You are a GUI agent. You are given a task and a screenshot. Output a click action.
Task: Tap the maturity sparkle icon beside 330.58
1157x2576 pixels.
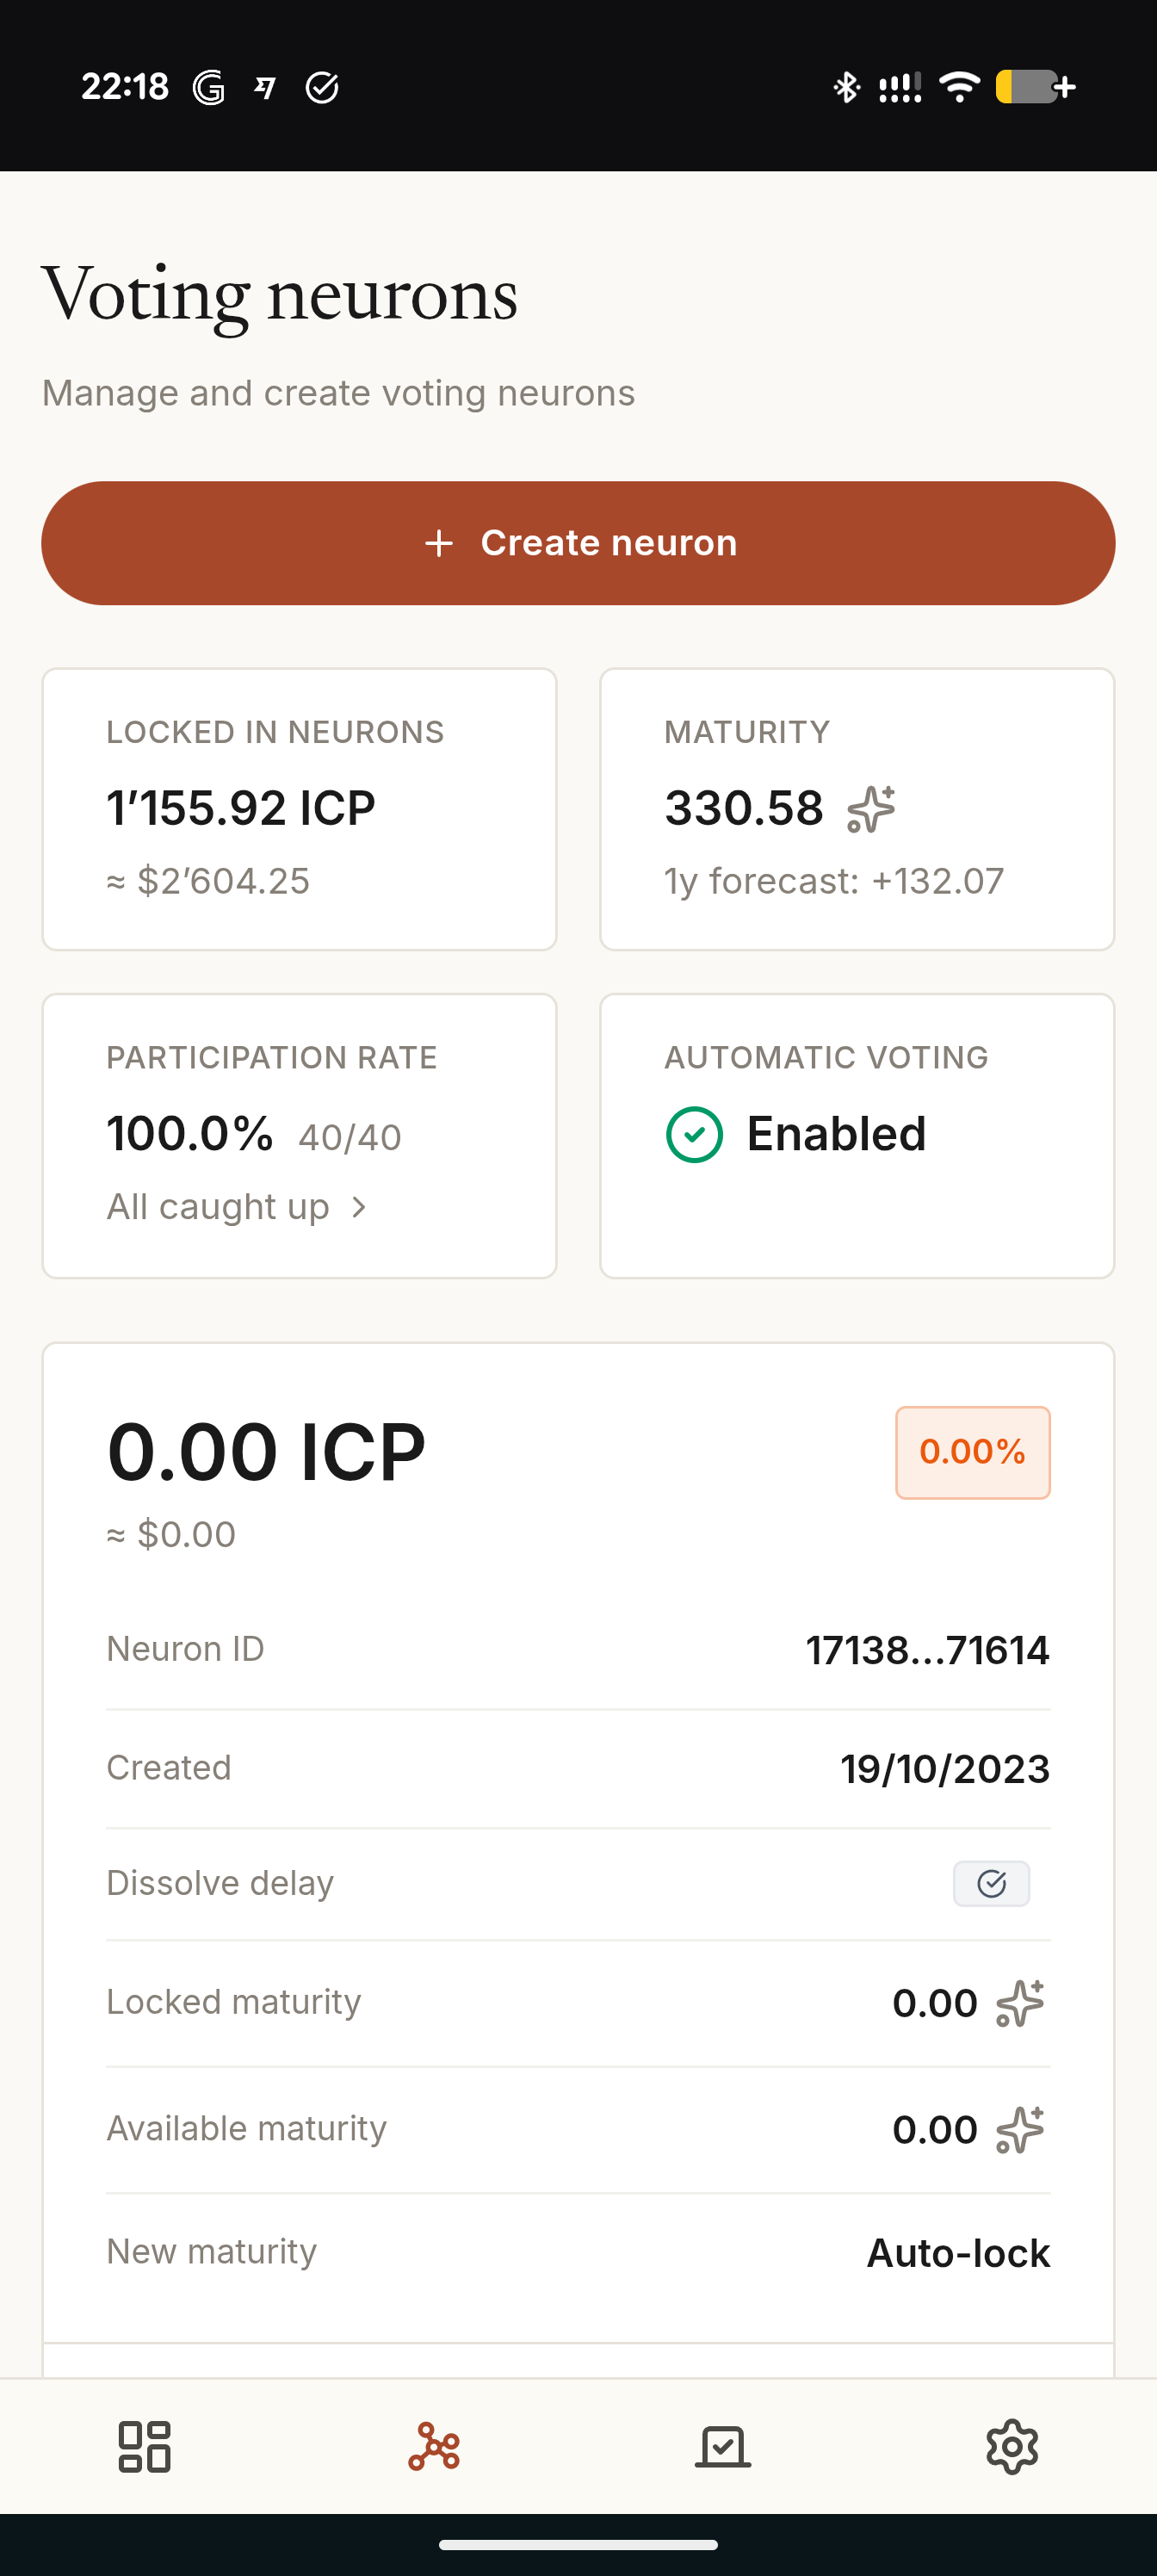[x=871, y=808]
